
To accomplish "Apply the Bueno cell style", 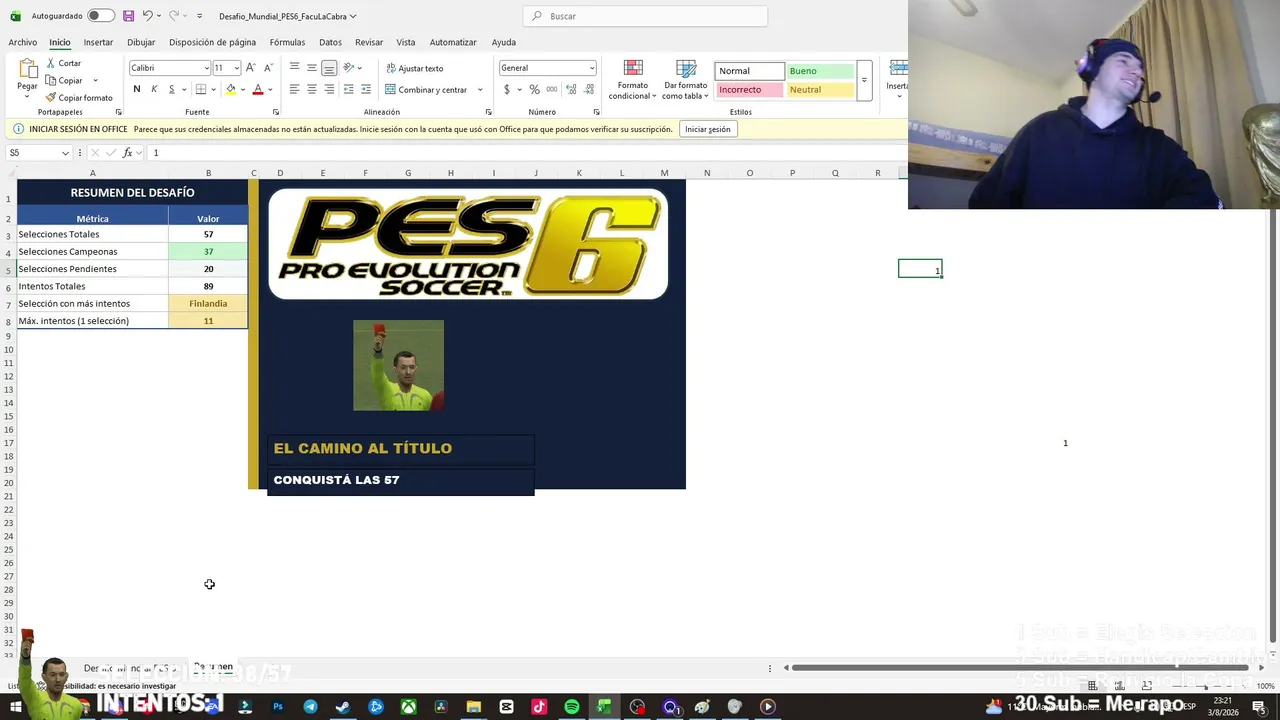I will (820, 71).
